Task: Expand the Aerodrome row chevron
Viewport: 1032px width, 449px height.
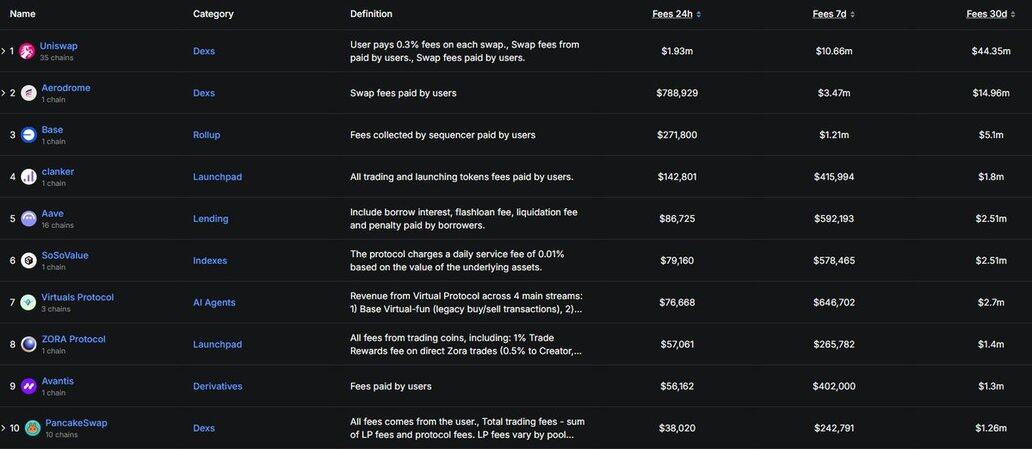Action: [x=3, y=93]
